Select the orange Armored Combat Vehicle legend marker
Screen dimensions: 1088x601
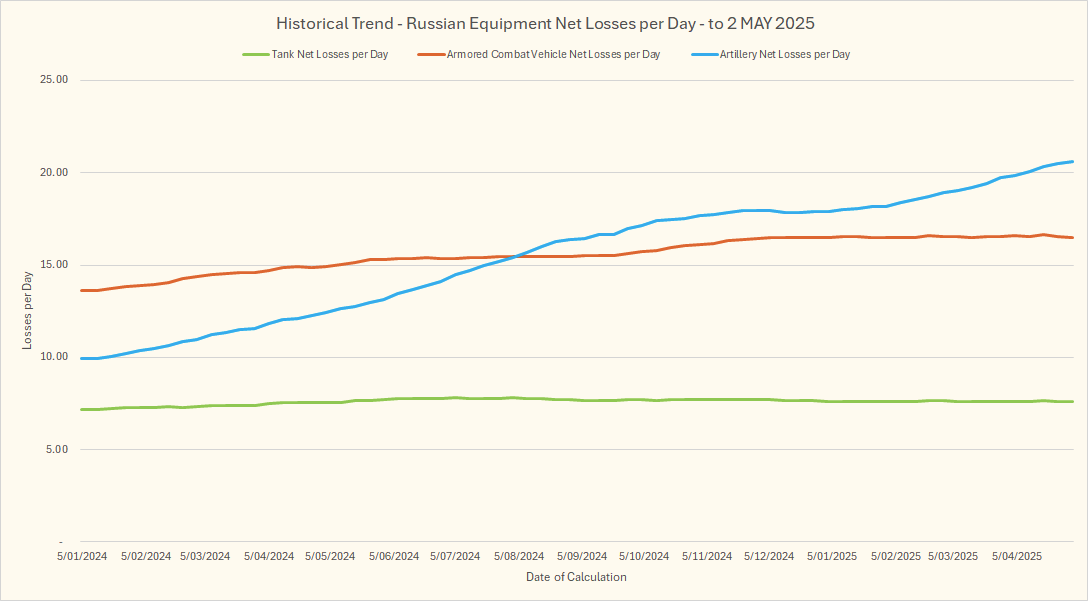[x=430, y=55]
